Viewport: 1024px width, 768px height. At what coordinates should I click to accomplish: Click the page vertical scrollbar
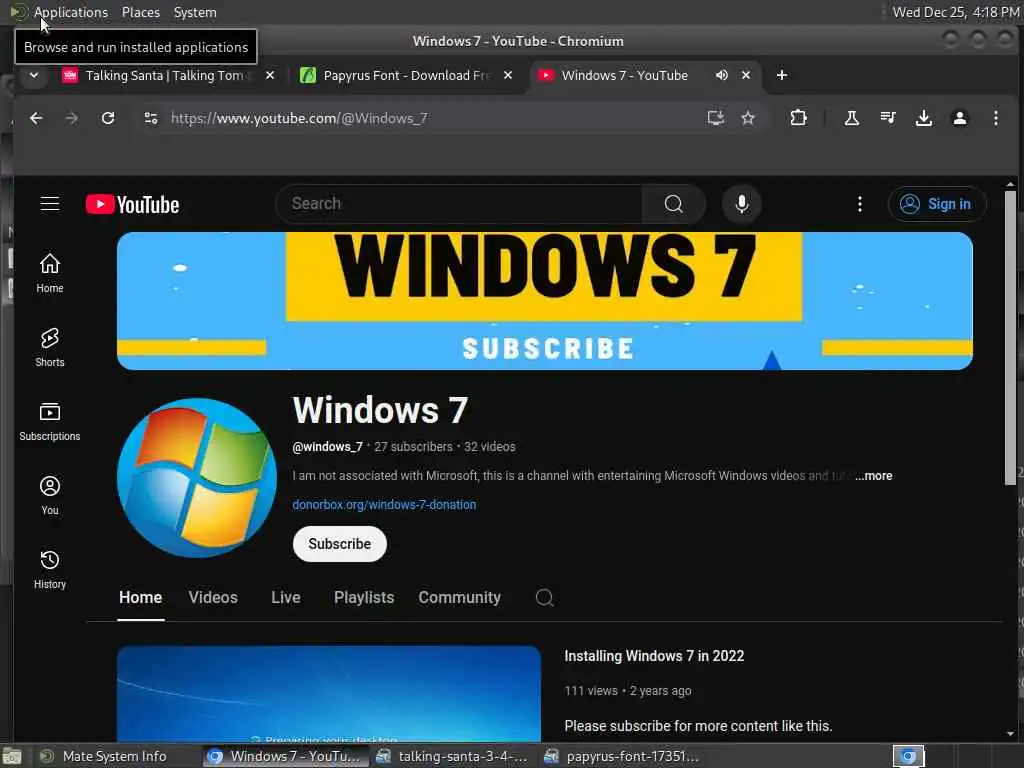pyautogui.click(x=1010, y=337)
